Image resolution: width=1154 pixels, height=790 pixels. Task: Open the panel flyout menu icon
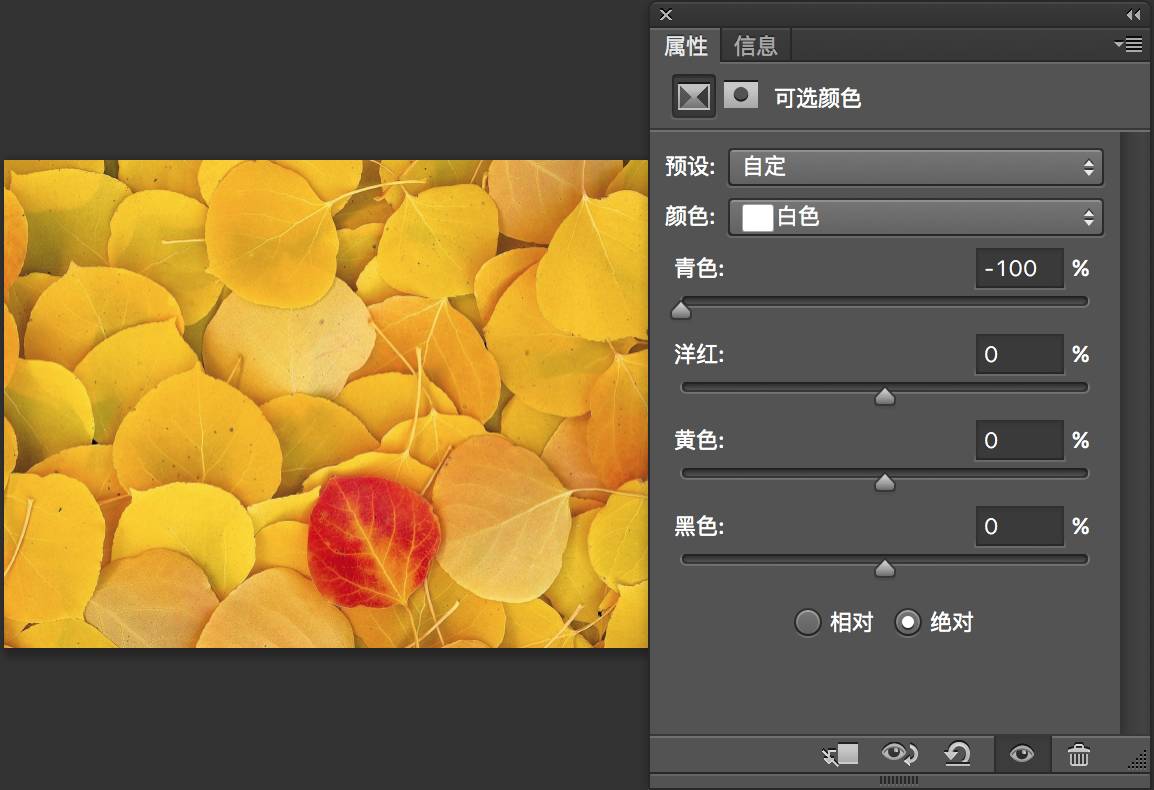[x=1128, y=45]
